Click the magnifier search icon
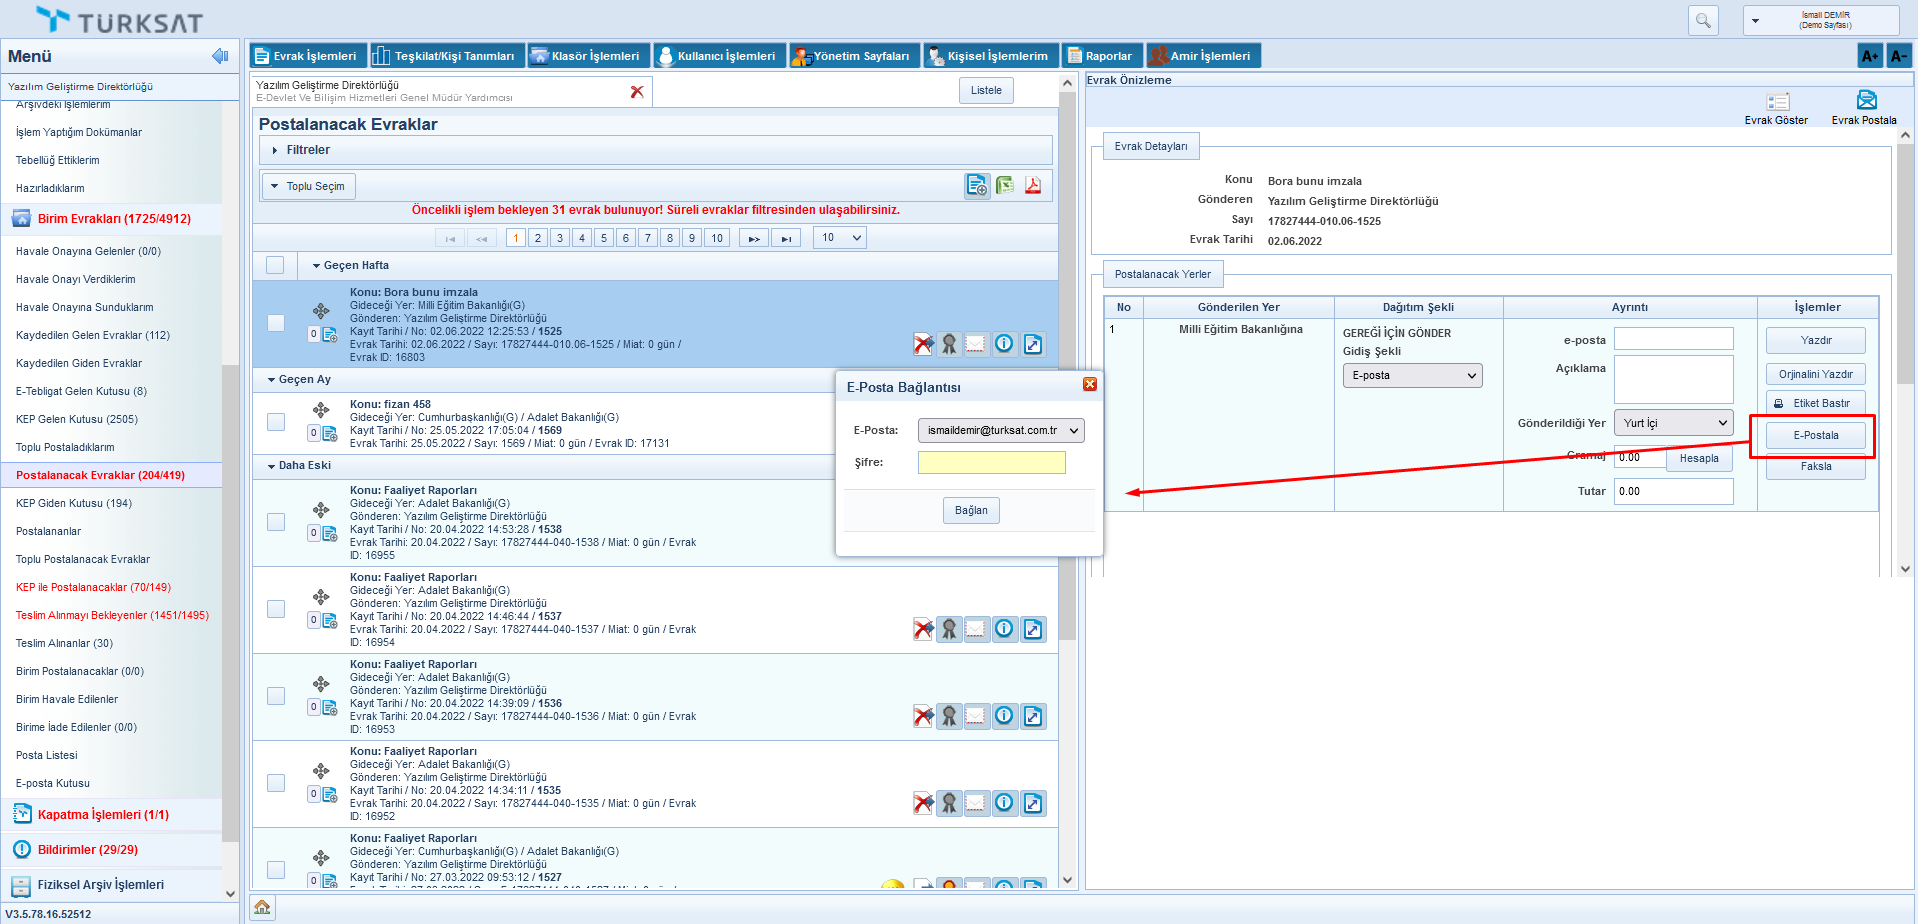 [x=1703, y=20]
